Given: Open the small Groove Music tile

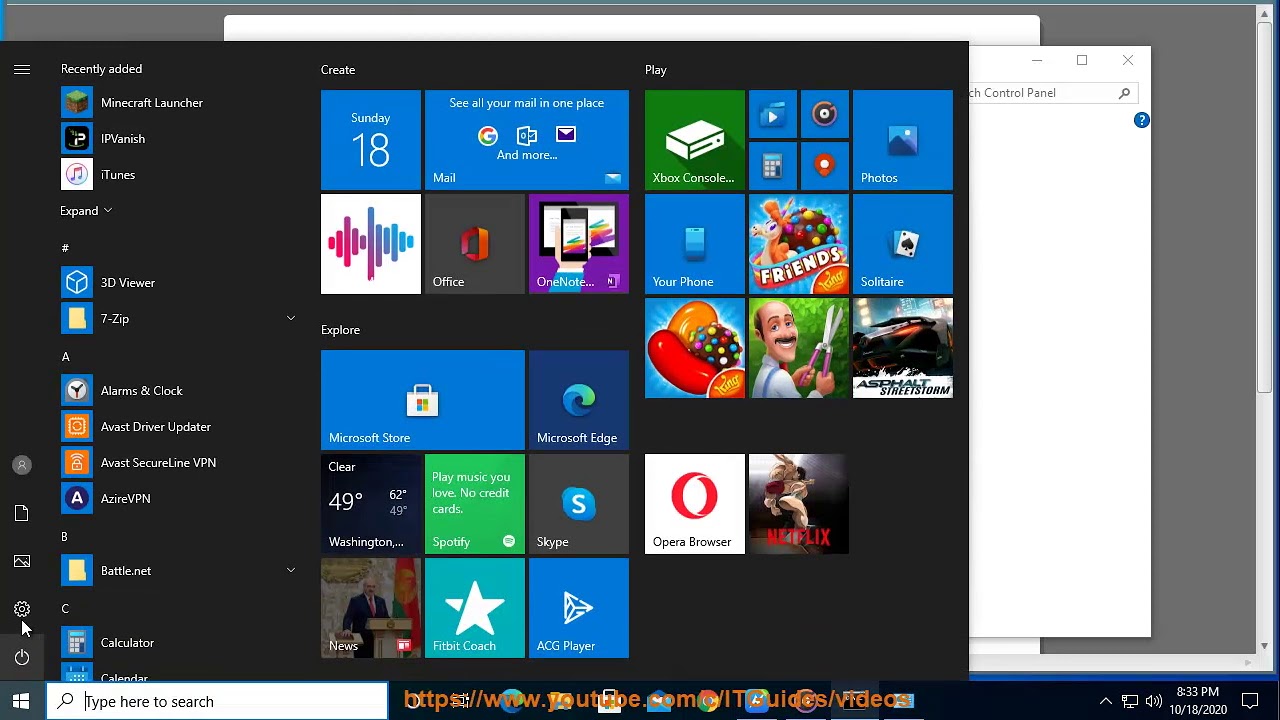Looking at the screenshot, I should tap(825, 114).
